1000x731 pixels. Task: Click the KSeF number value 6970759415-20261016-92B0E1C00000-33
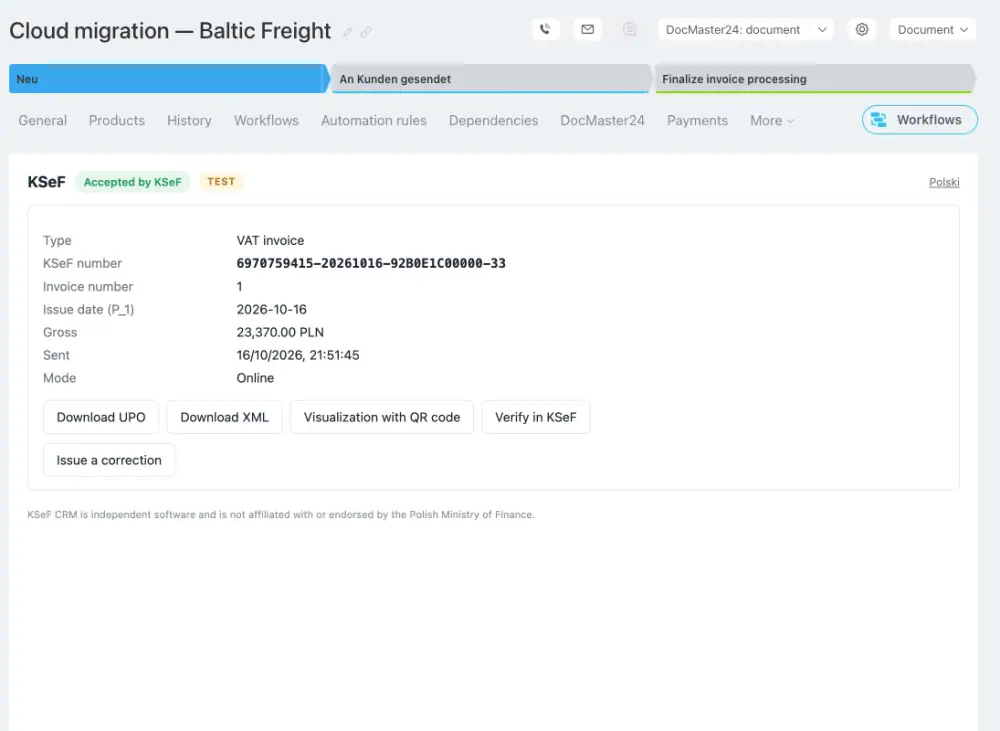(371, 263)
